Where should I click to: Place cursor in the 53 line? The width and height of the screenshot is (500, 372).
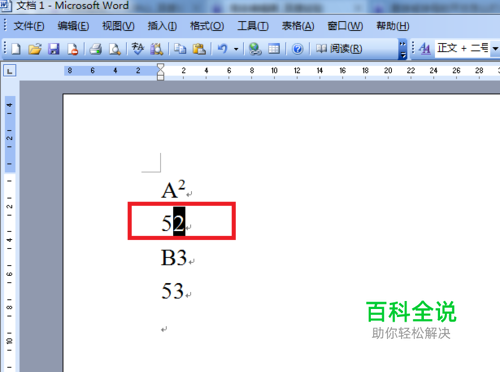[x=173, y=291]
